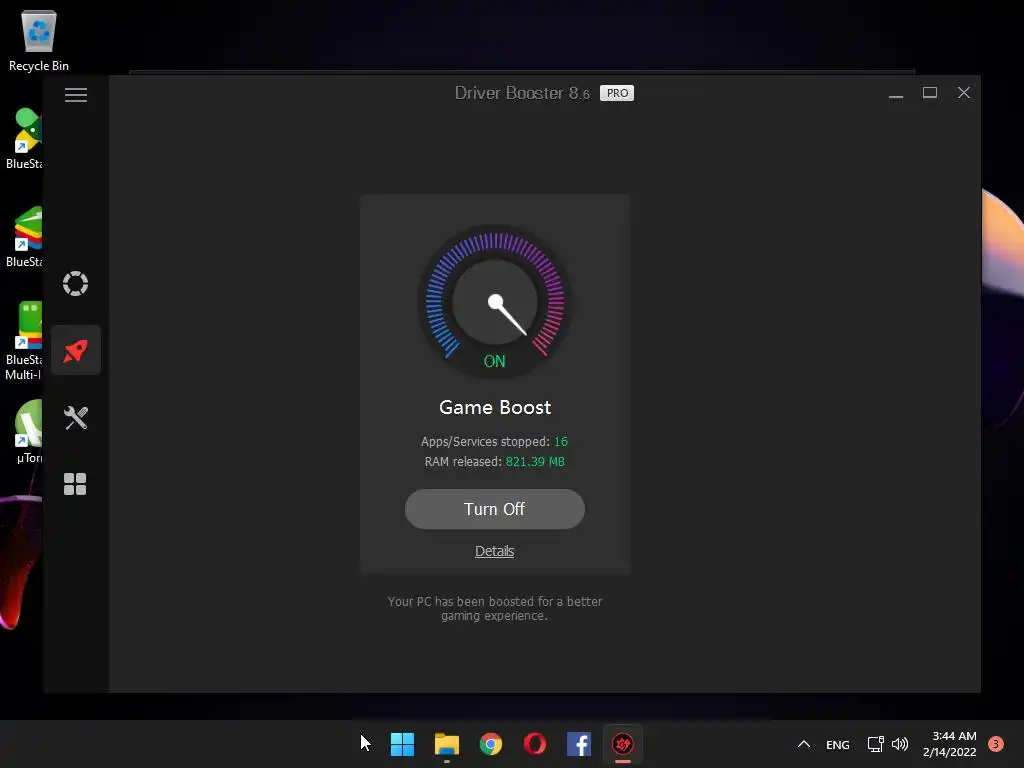
Task: Close the Driver Booster window
Action: point(964,93)
